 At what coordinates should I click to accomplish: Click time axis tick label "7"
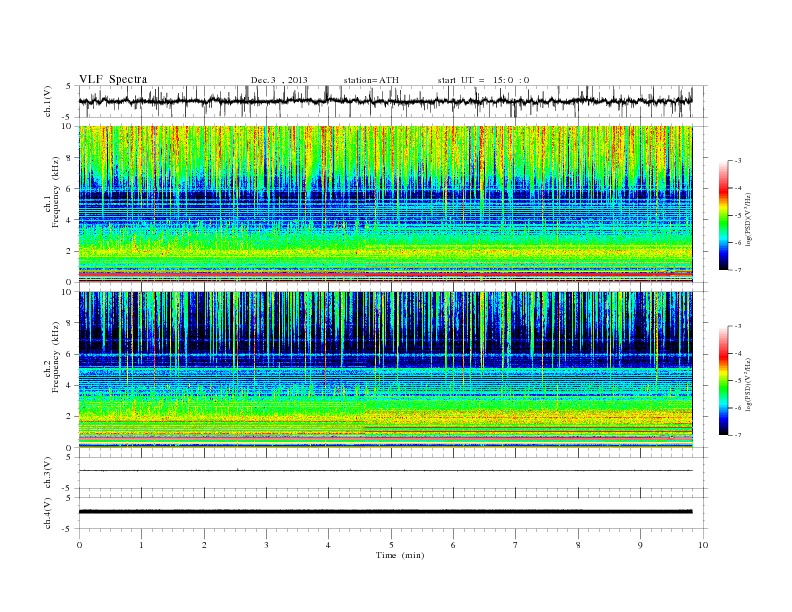point(516,545)
